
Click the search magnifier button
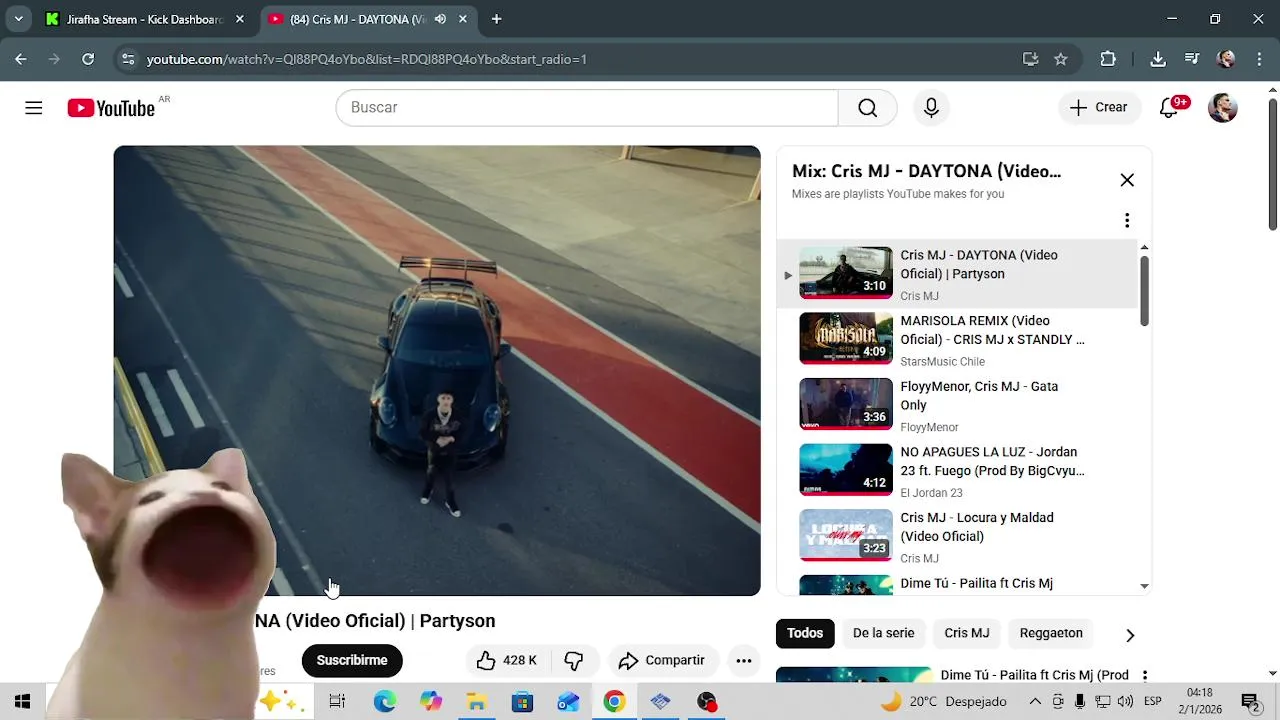click(x=867, y=108)
